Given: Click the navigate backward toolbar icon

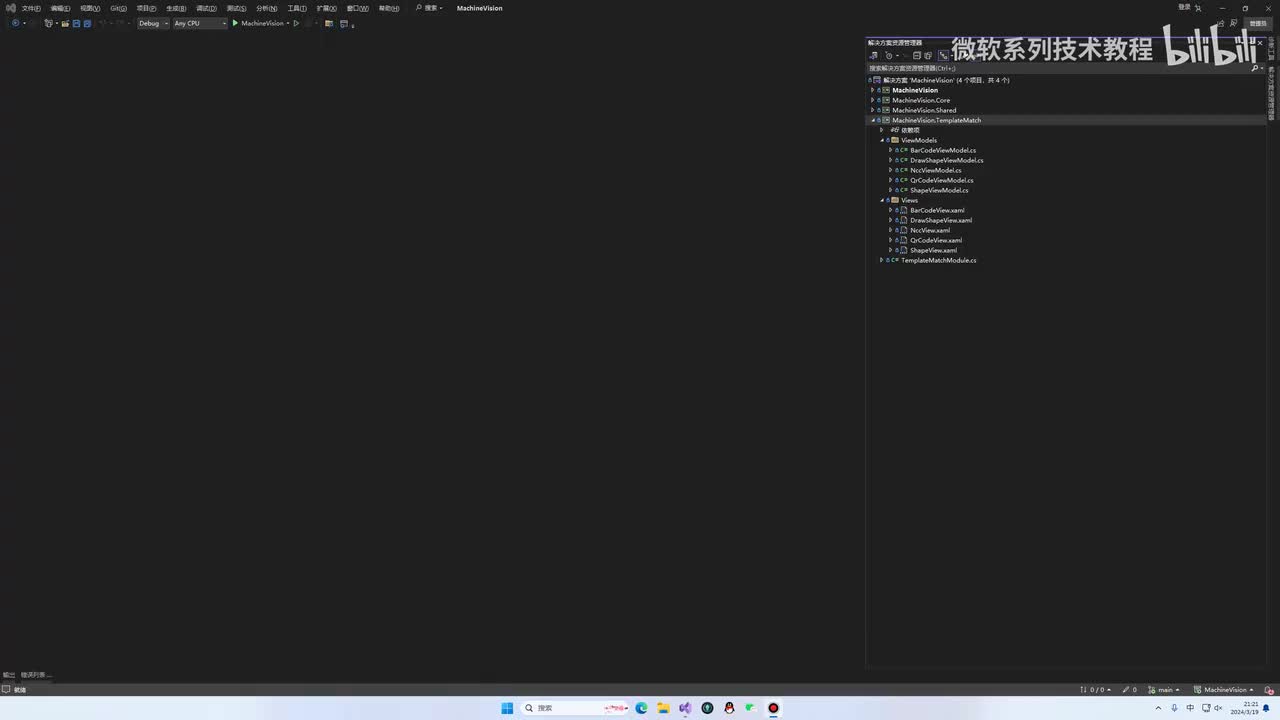Looking at the screenshot, I should pos(15,23).
